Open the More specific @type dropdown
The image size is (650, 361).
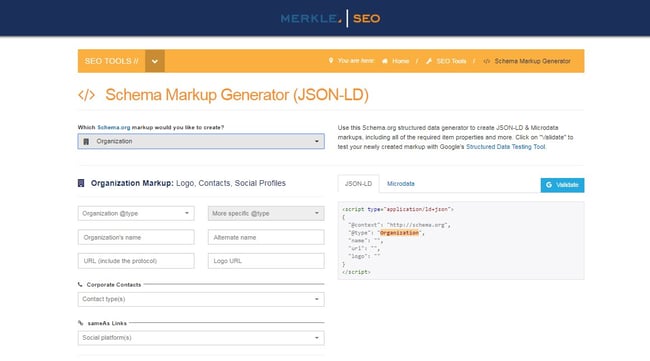click(266, 213)
